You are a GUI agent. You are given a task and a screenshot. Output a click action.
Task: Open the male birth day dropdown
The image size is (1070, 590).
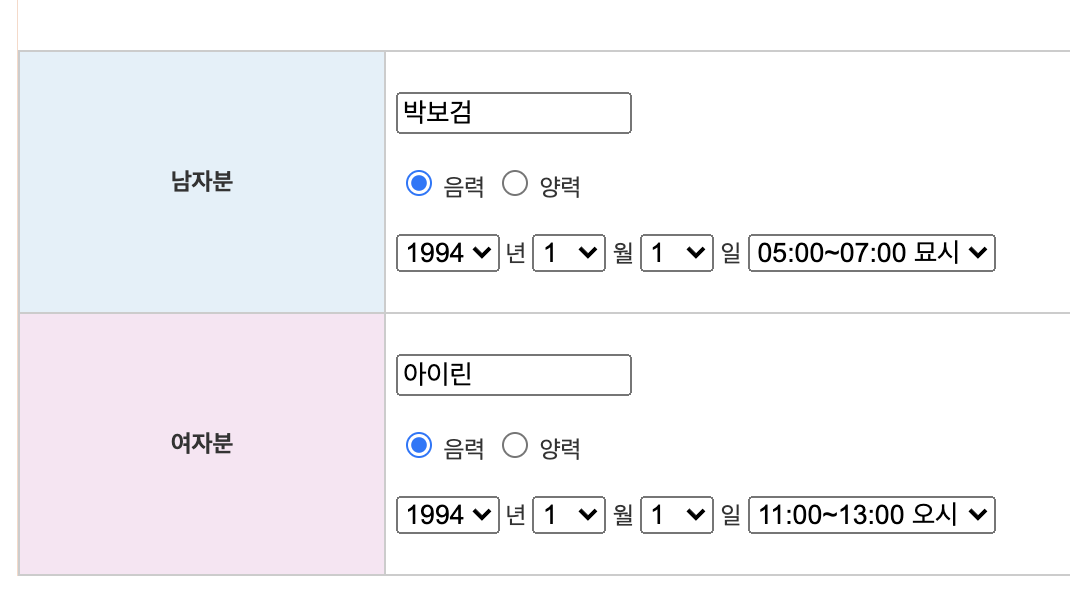tap(676, 253)
